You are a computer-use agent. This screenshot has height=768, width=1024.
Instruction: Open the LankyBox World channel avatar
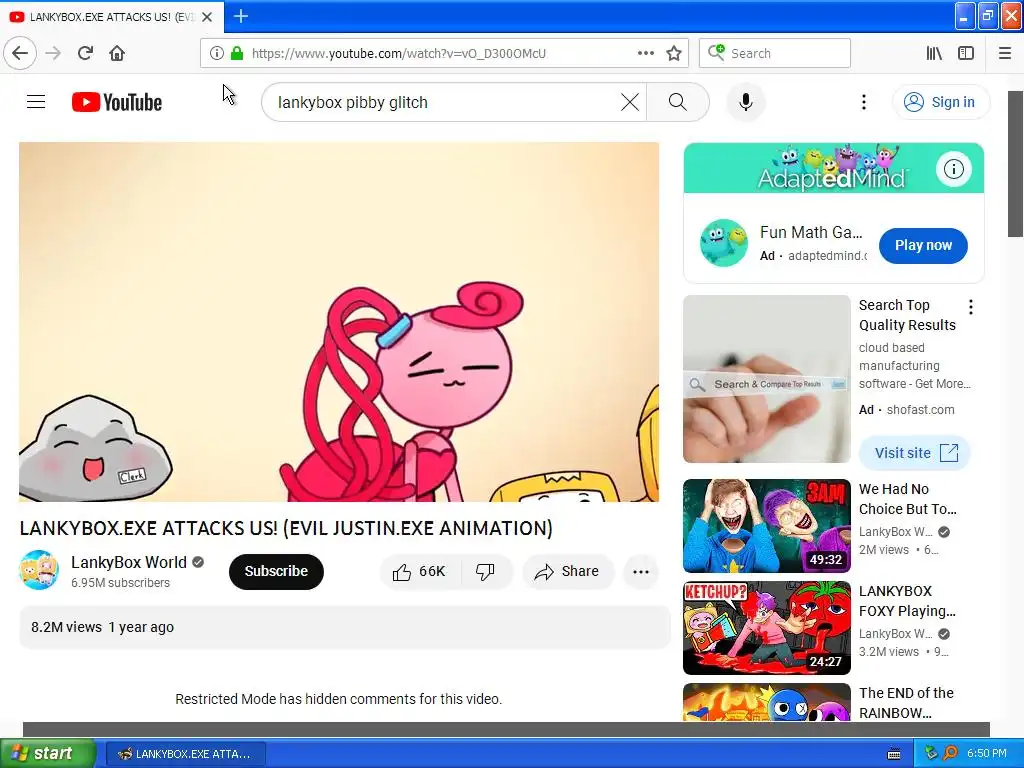tap(39, 570)
